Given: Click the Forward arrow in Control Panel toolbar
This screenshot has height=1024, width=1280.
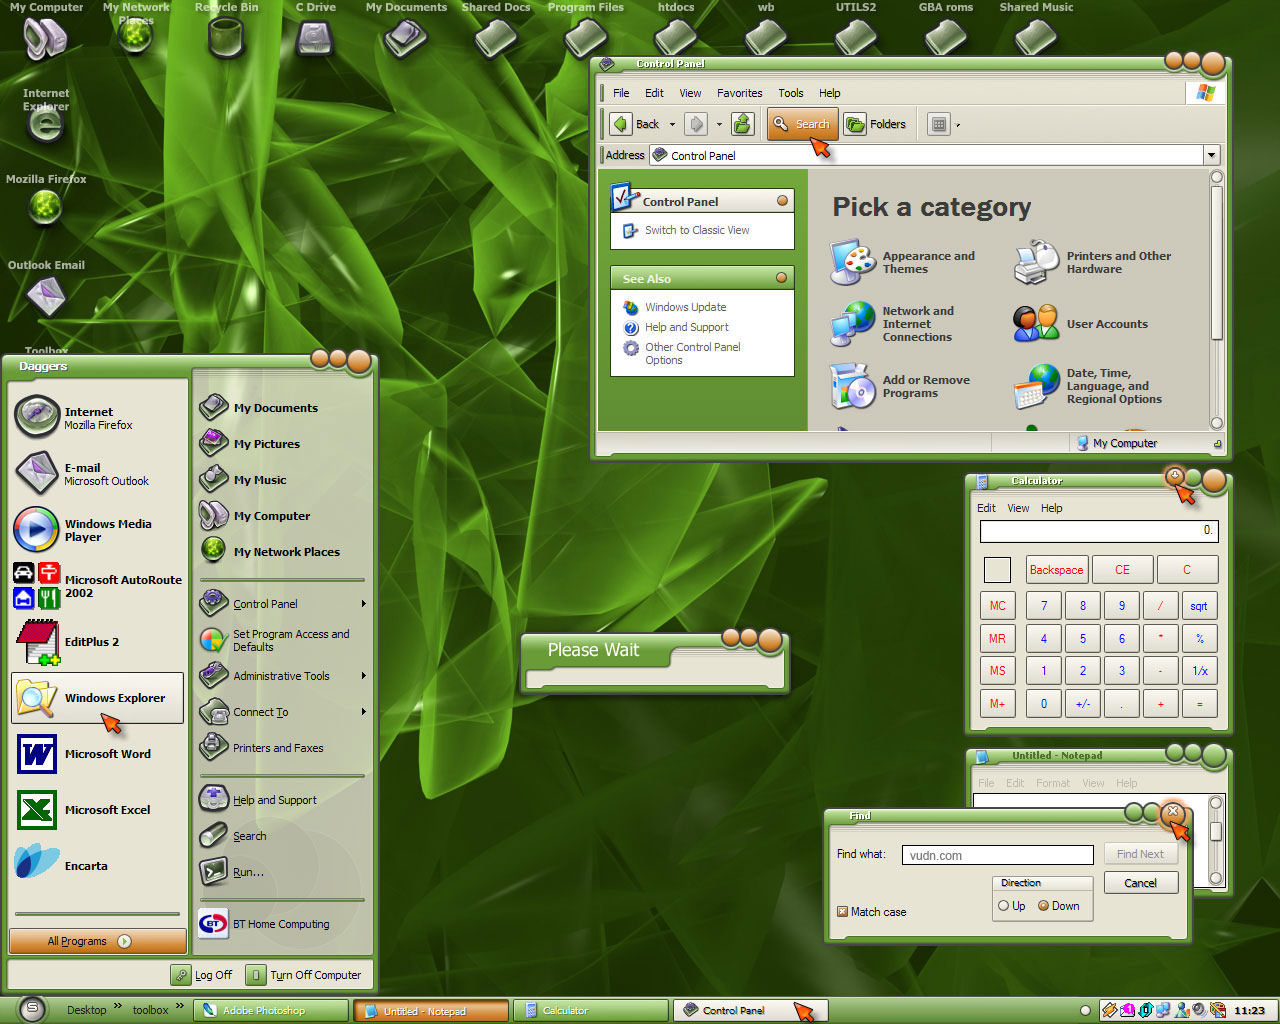Looking at the screenshot, I should pos(697,124).
